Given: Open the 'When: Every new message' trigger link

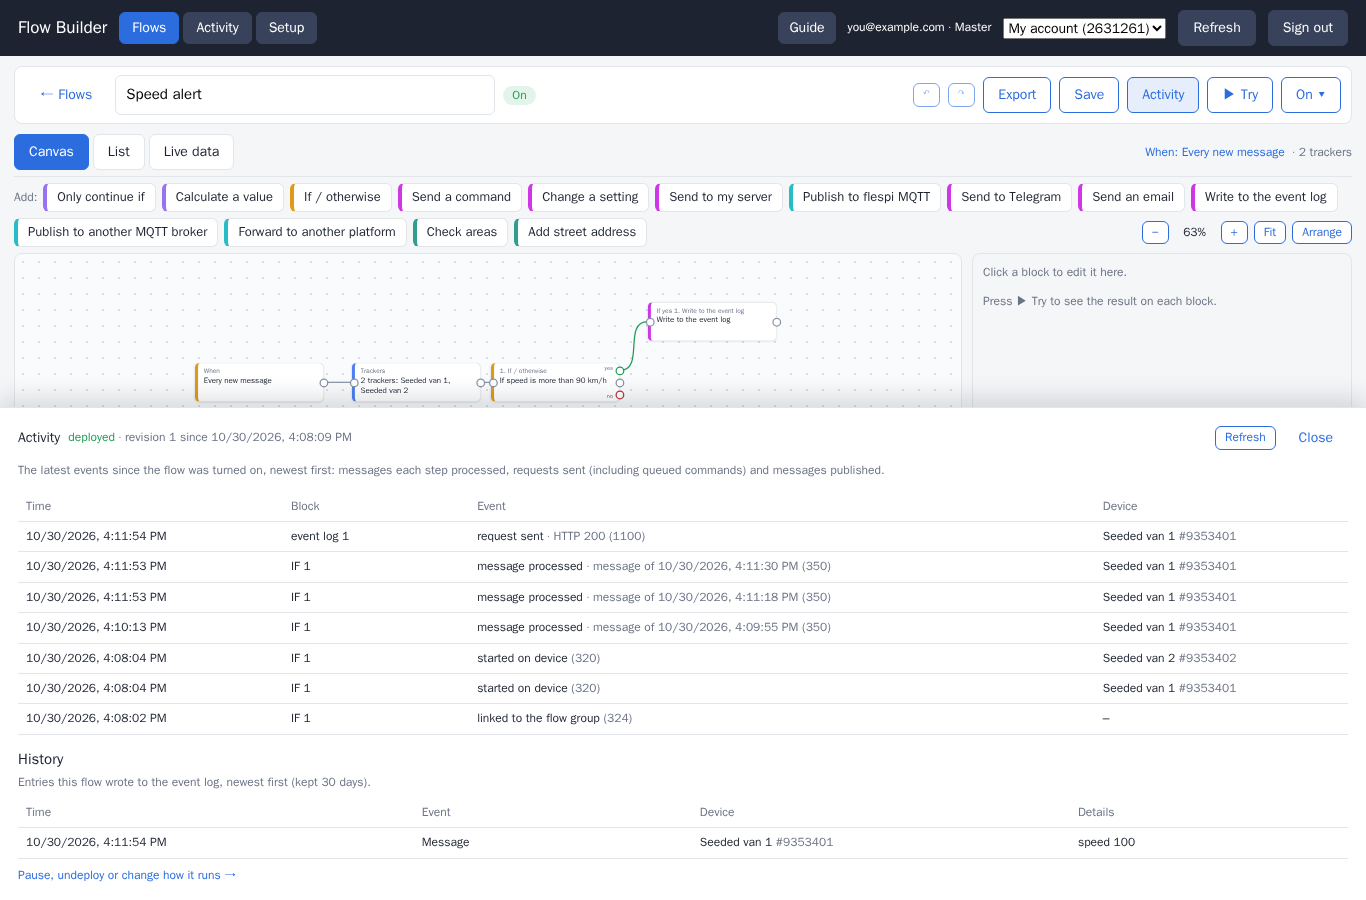Looking at the screenshot, I should (x=1215, y=152).
